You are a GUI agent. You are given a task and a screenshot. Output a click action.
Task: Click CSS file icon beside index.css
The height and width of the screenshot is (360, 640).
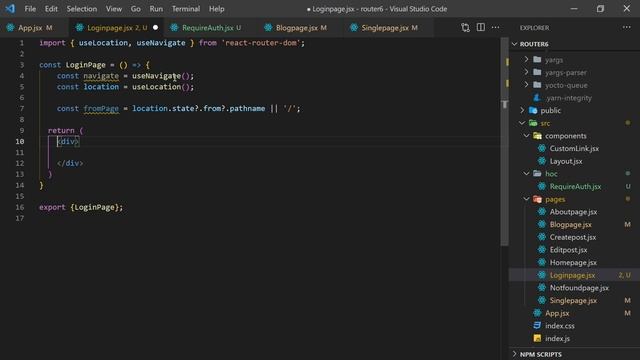[x=537, y=326]
